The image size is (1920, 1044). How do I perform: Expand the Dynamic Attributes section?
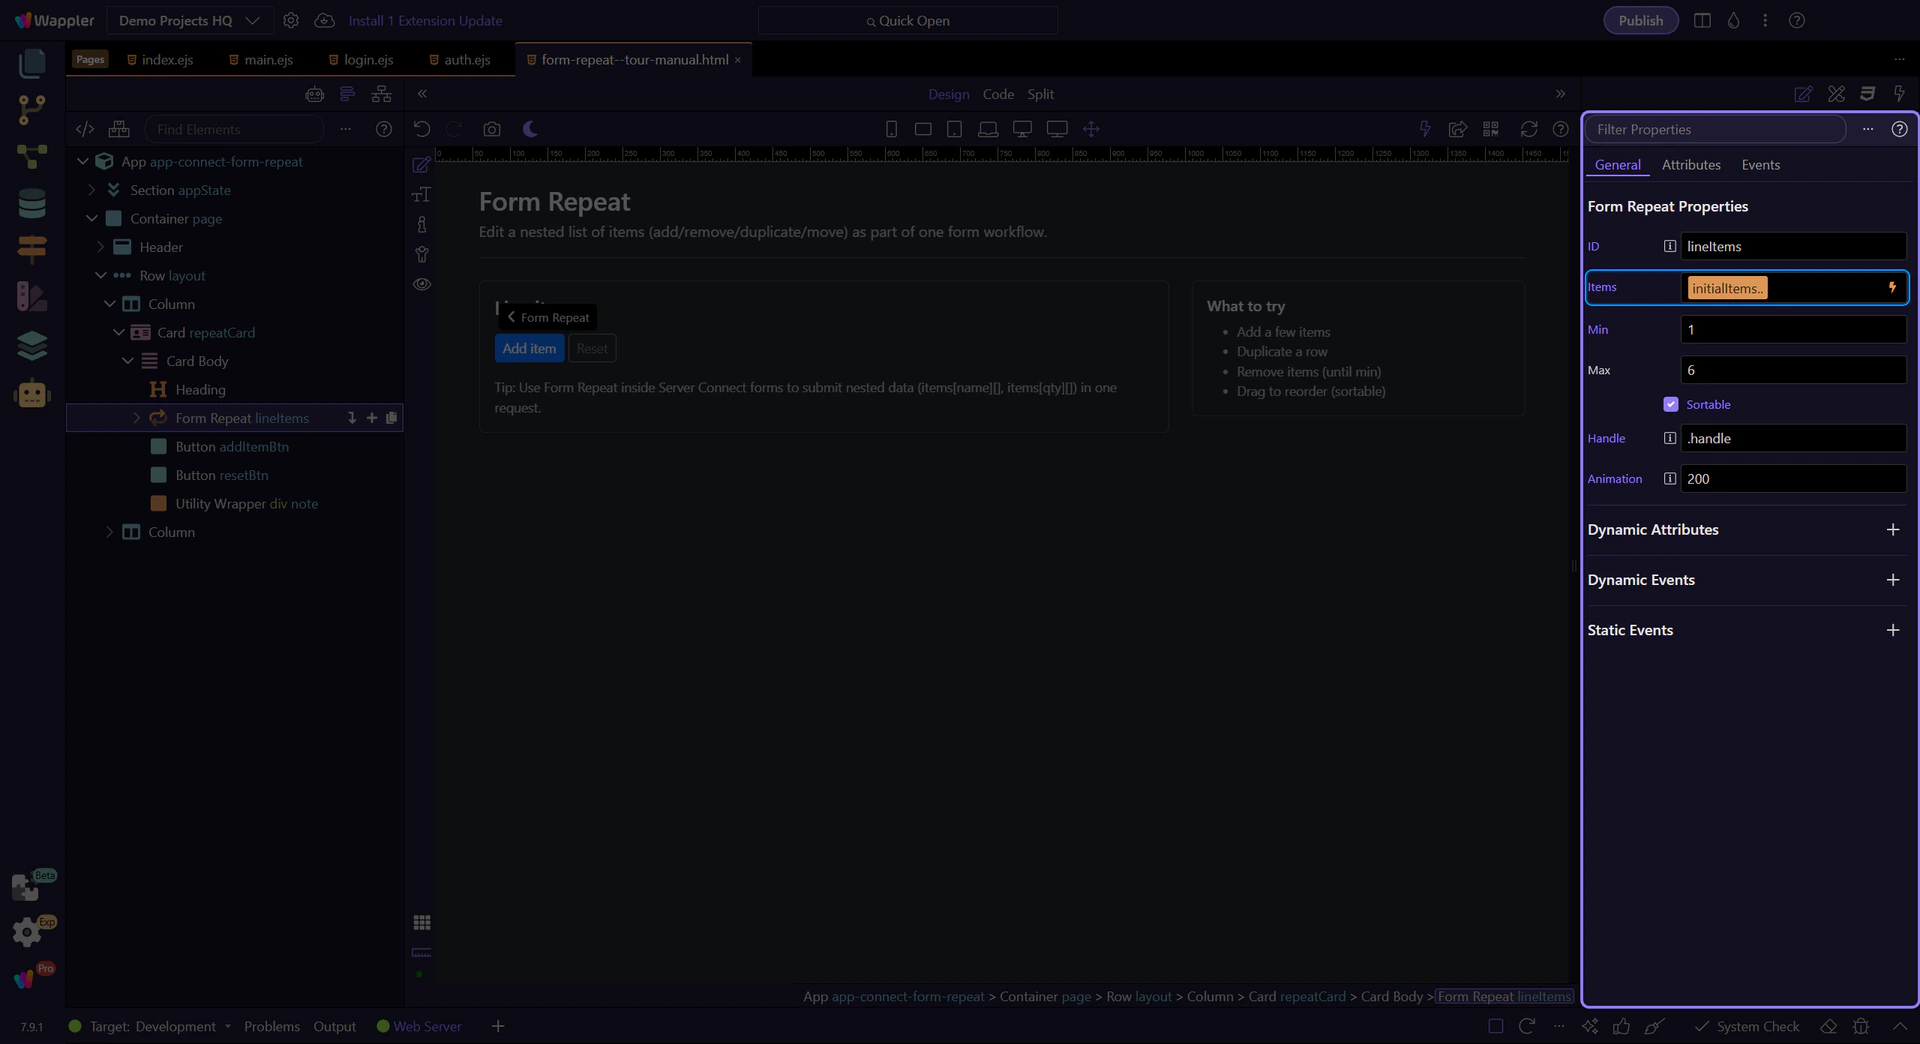[x=1892, y=530]
